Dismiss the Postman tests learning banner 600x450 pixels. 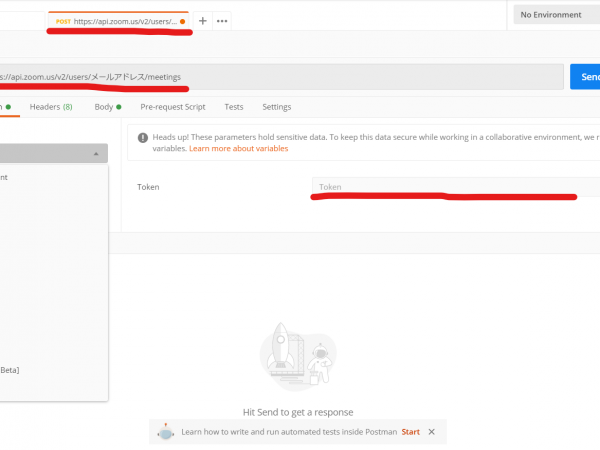click(x=432, y=432)
